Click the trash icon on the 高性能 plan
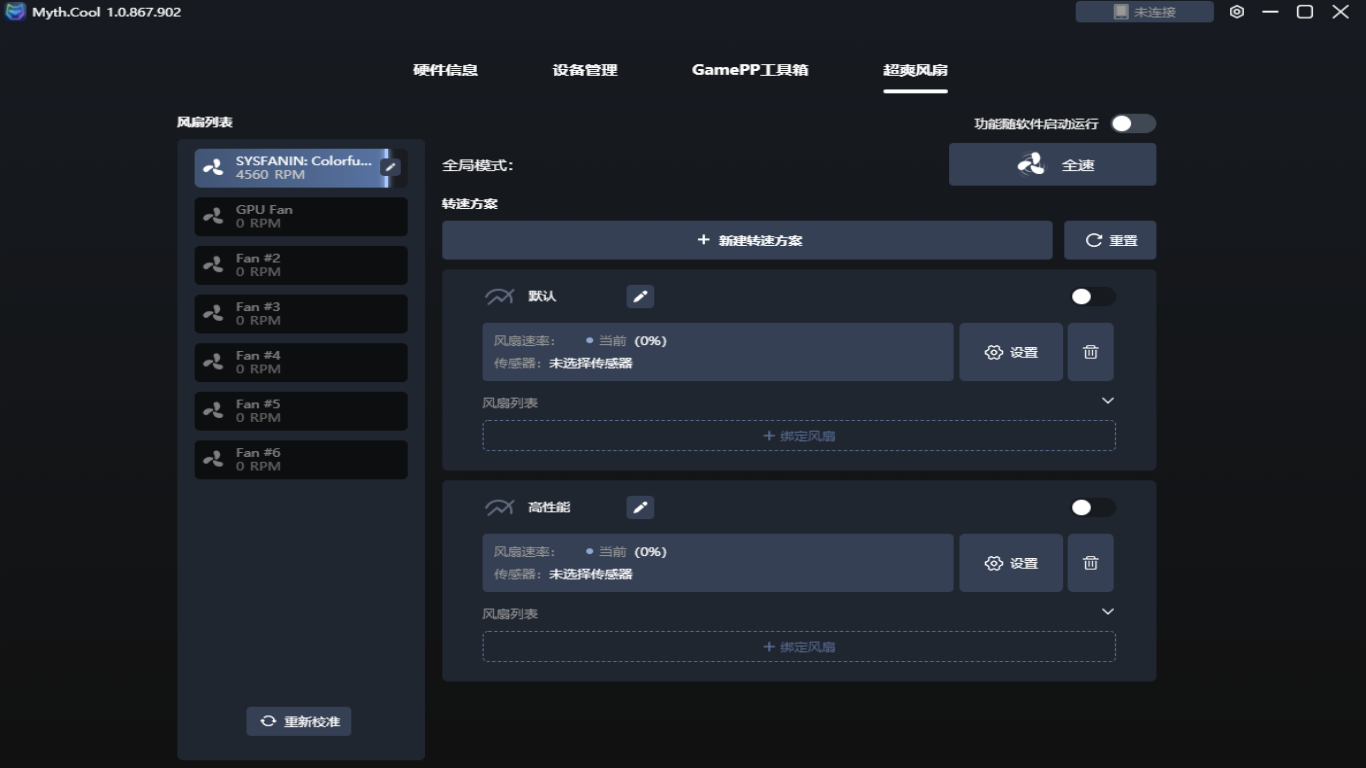Image resolution: width=1366 pixels, height=768 pixels. pyautogui.click(x=1090, y=562)
